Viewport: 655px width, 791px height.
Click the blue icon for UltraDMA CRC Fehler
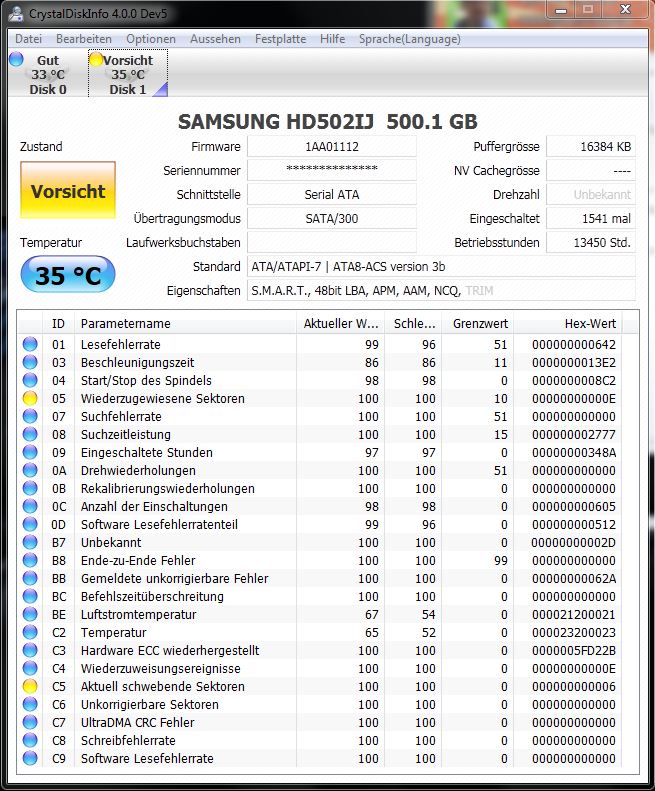(30, 722)
